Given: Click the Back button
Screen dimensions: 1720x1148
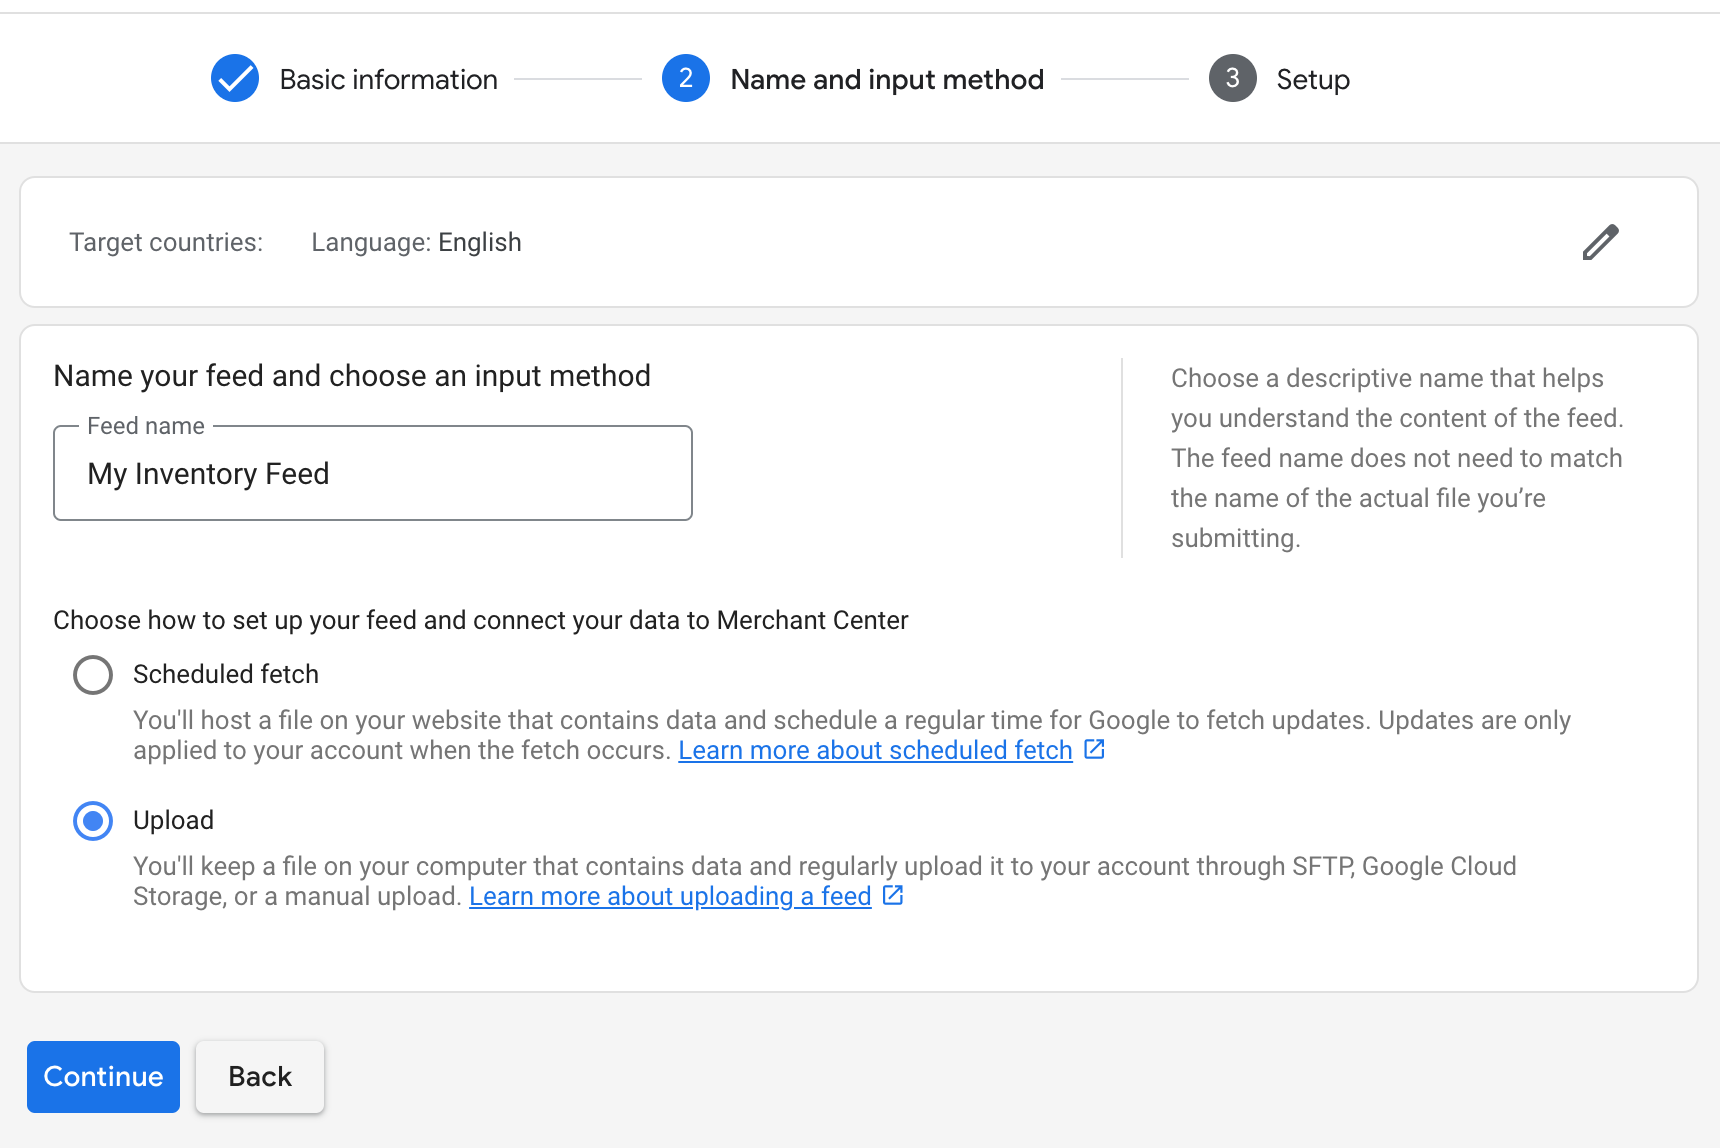Looking at the screenshot, I should 260,1077.
